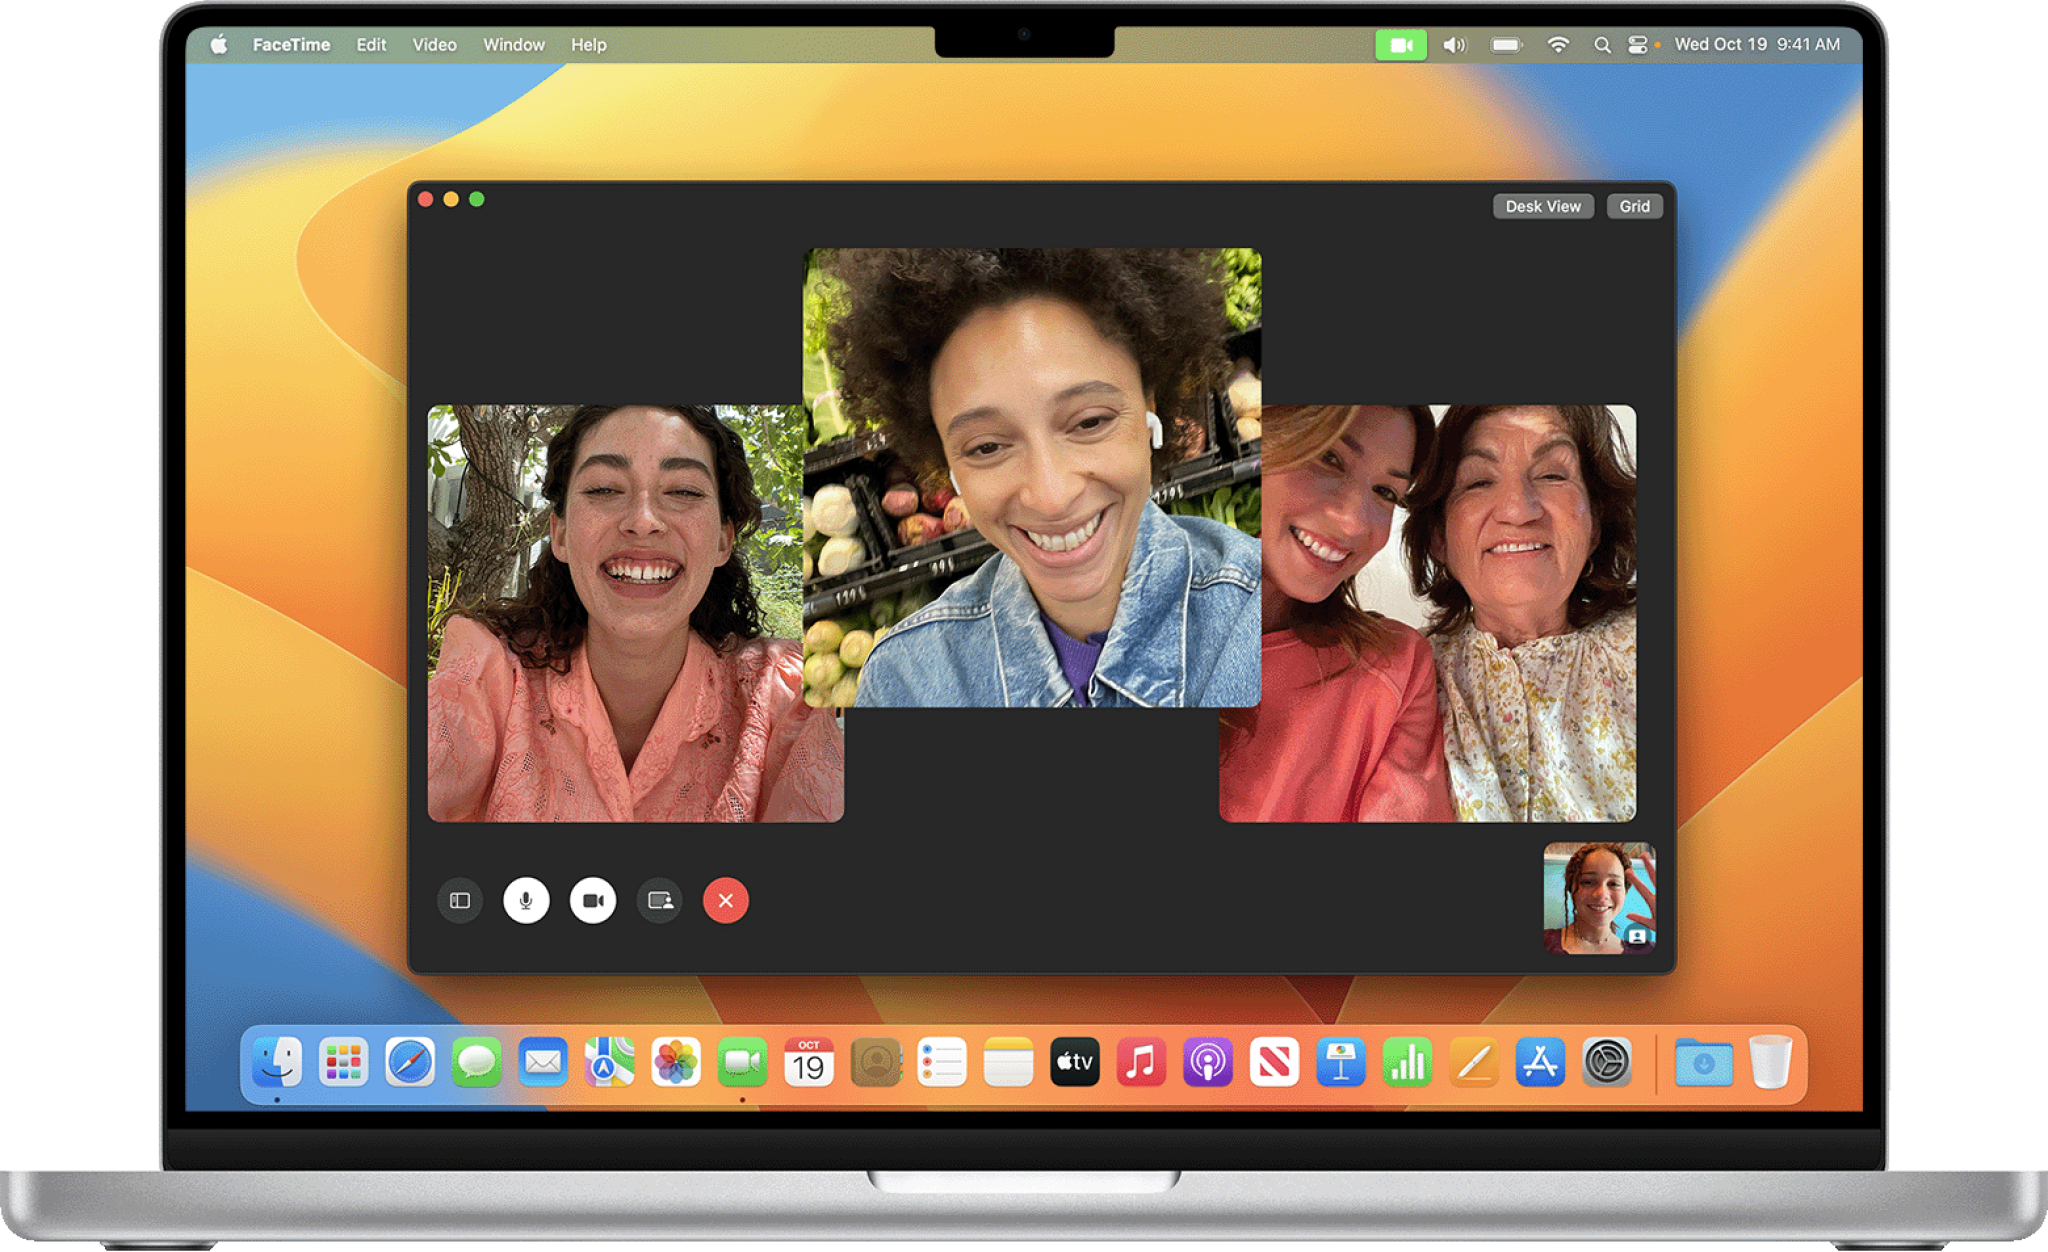Image resolution: width=2048 pixels, height=1252 pixels.
Task: Open the Video menu
Action: point(433,45)
